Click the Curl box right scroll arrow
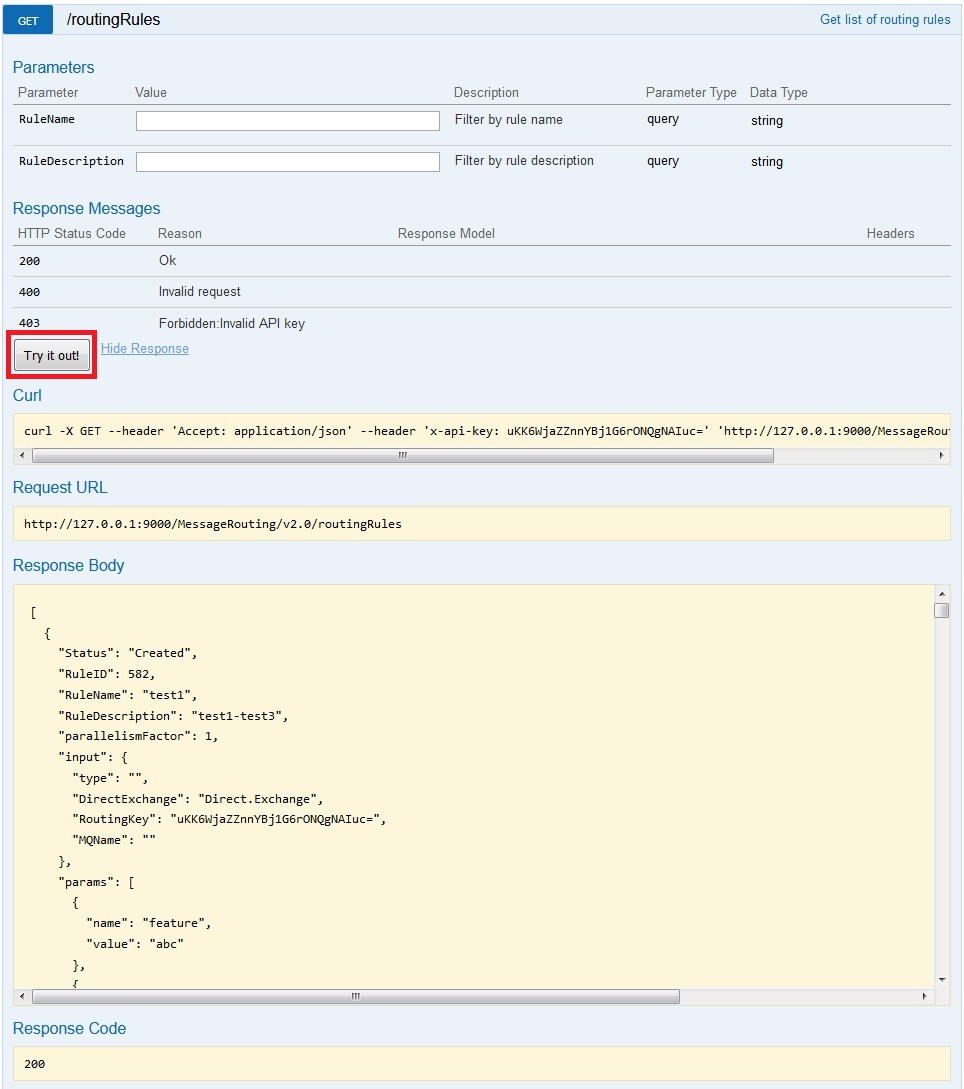 coord(941,456)
